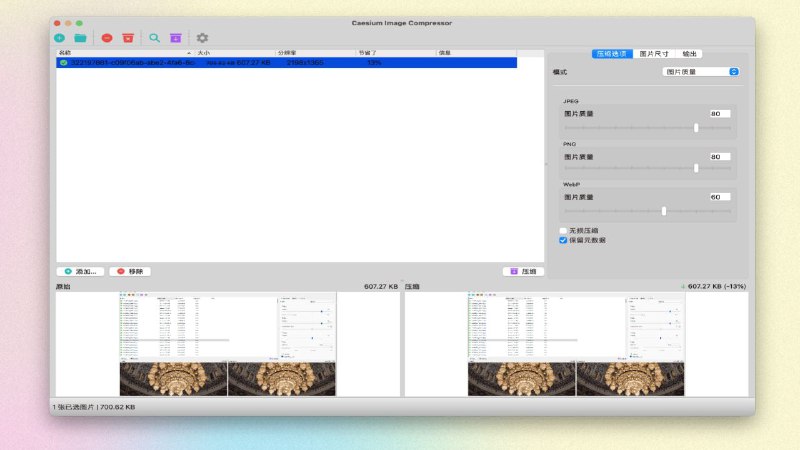Start compression with the purple toolbar icon
This screenshot has width=800, height=450.
[176, 38]
